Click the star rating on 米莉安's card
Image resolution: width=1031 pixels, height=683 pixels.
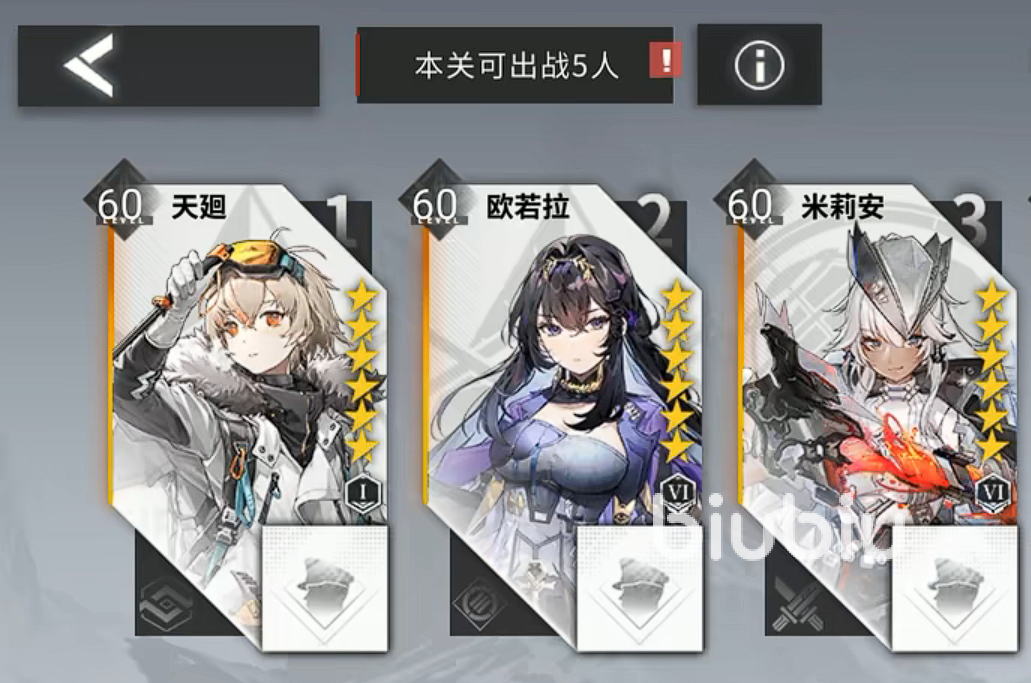[x=992, y=371]
